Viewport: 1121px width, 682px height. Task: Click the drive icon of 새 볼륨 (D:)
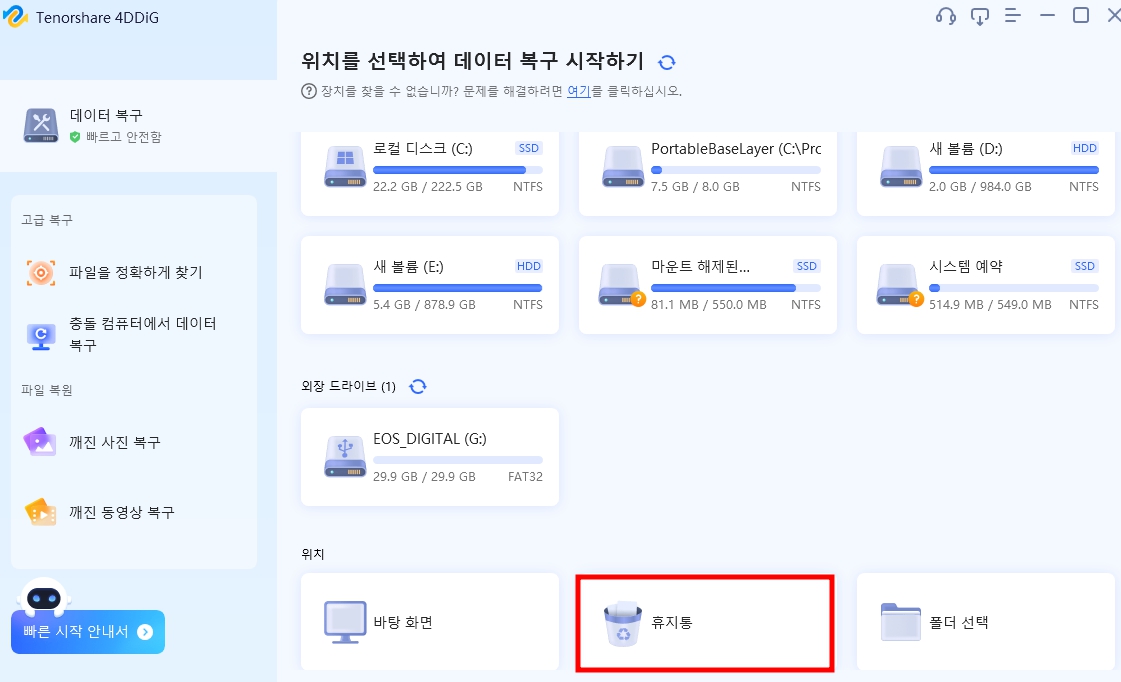point(901,167)
